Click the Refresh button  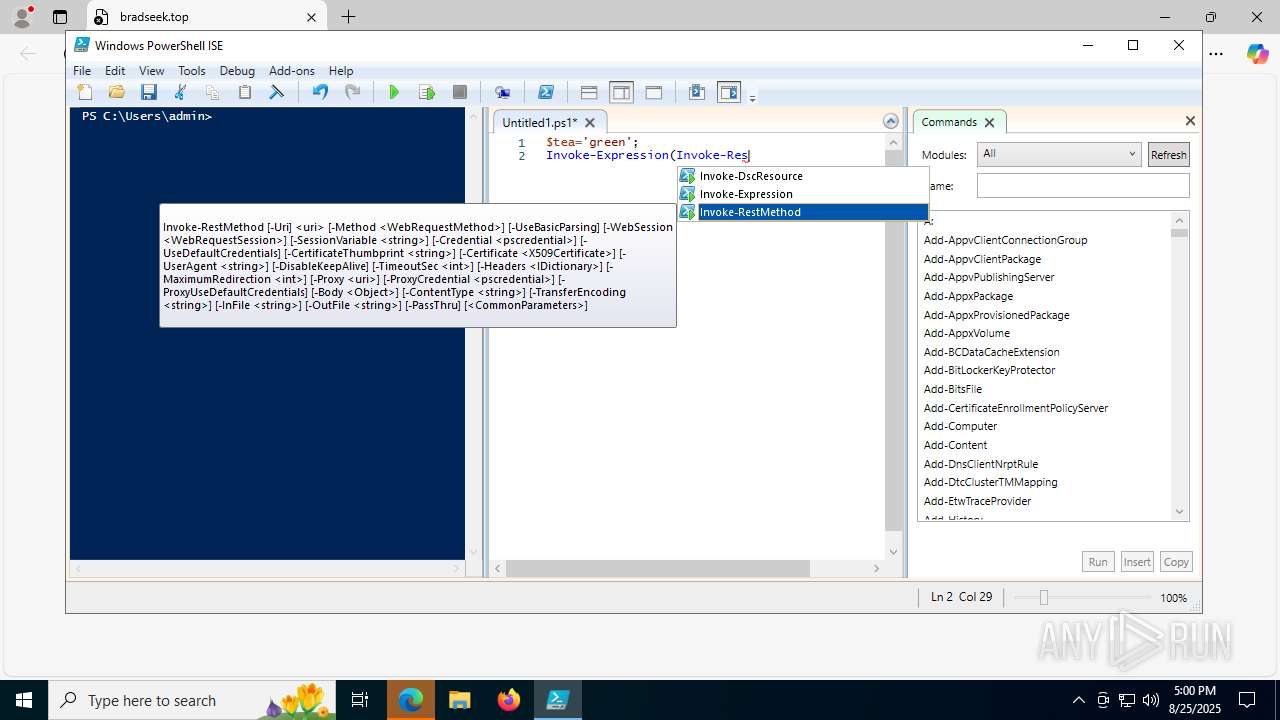[1168, 154]
